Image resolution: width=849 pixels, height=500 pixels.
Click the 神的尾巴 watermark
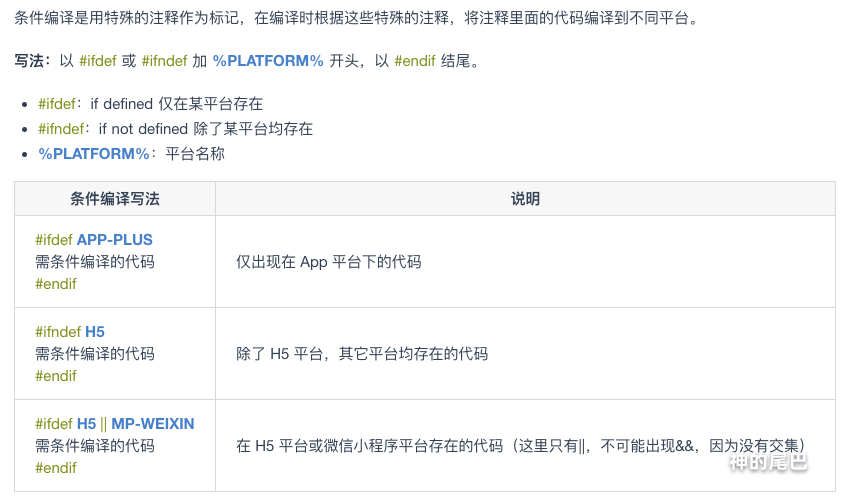coord(768,462)
